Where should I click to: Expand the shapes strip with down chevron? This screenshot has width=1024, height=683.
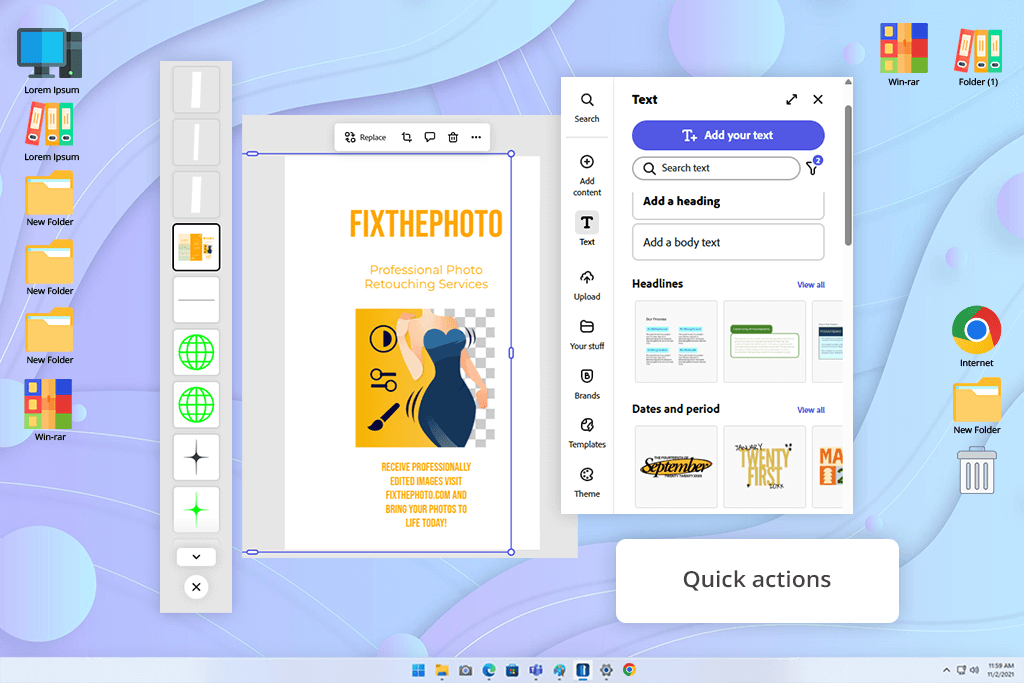tap(196, 557)
